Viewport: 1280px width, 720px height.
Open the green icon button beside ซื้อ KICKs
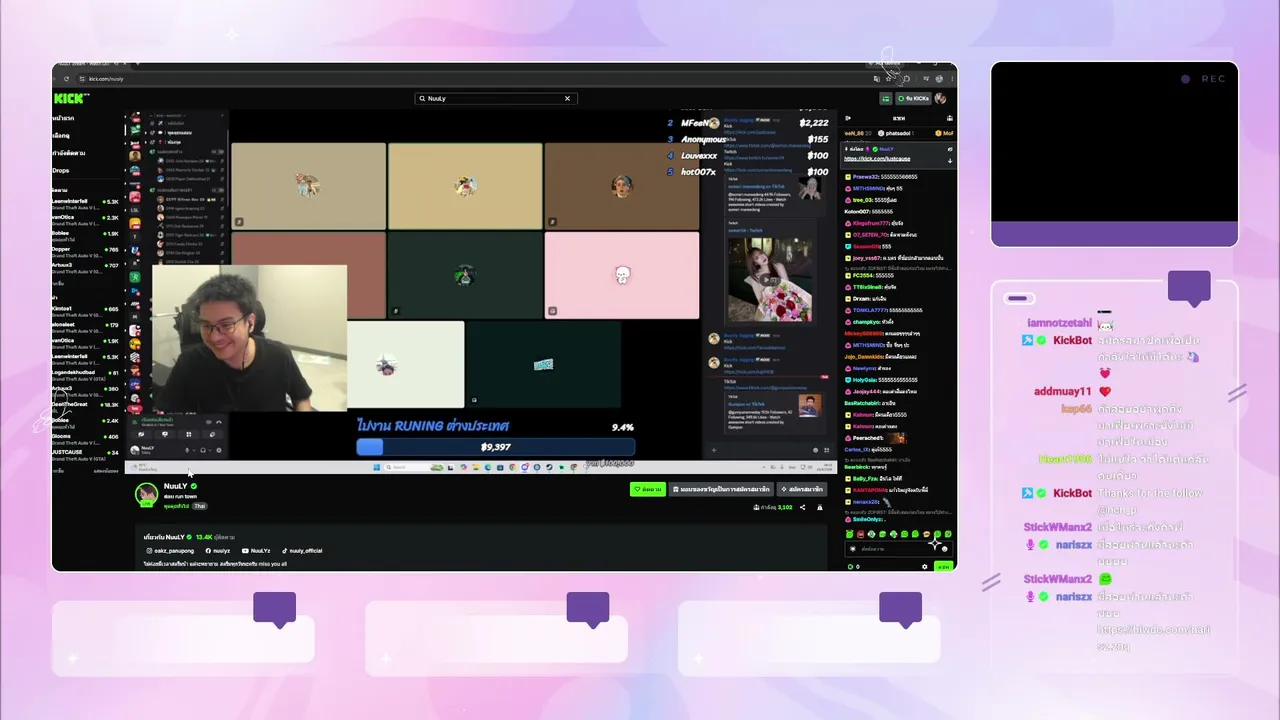(885, 98)
